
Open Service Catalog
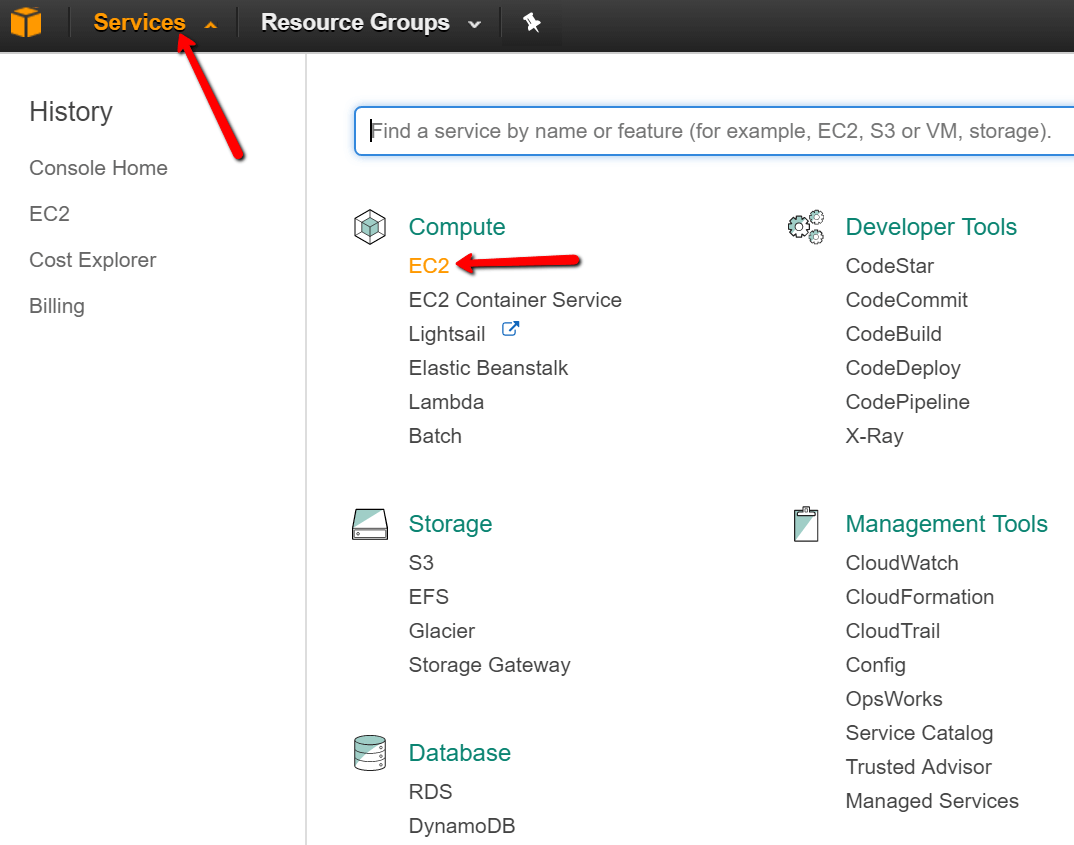click(x=919, y=733)
